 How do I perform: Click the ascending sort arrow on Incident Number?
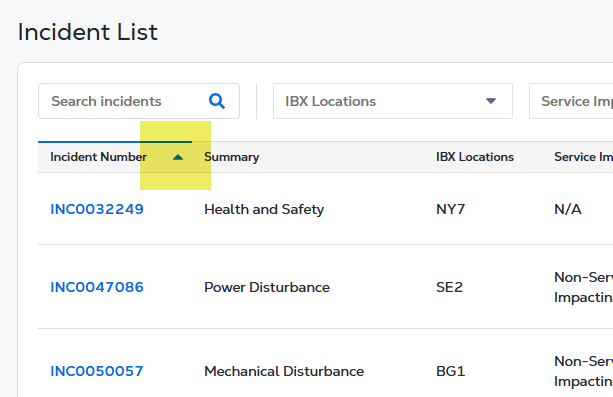[x=178, y=157]
